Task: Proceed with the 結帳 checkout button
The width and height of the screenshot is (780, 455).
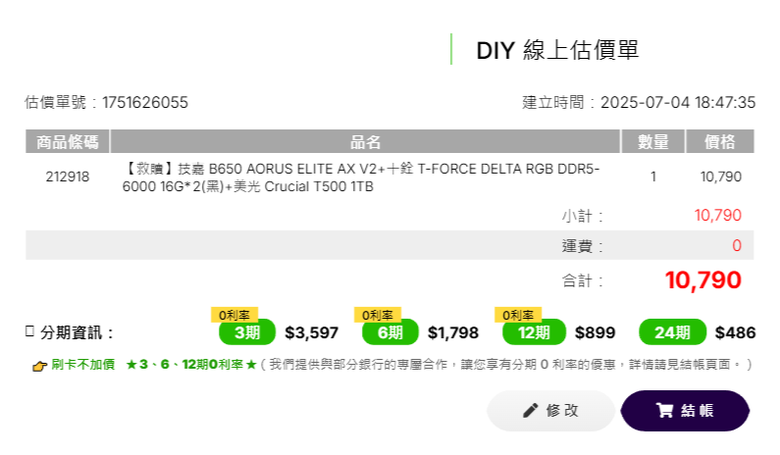Action: click(685, 411)
